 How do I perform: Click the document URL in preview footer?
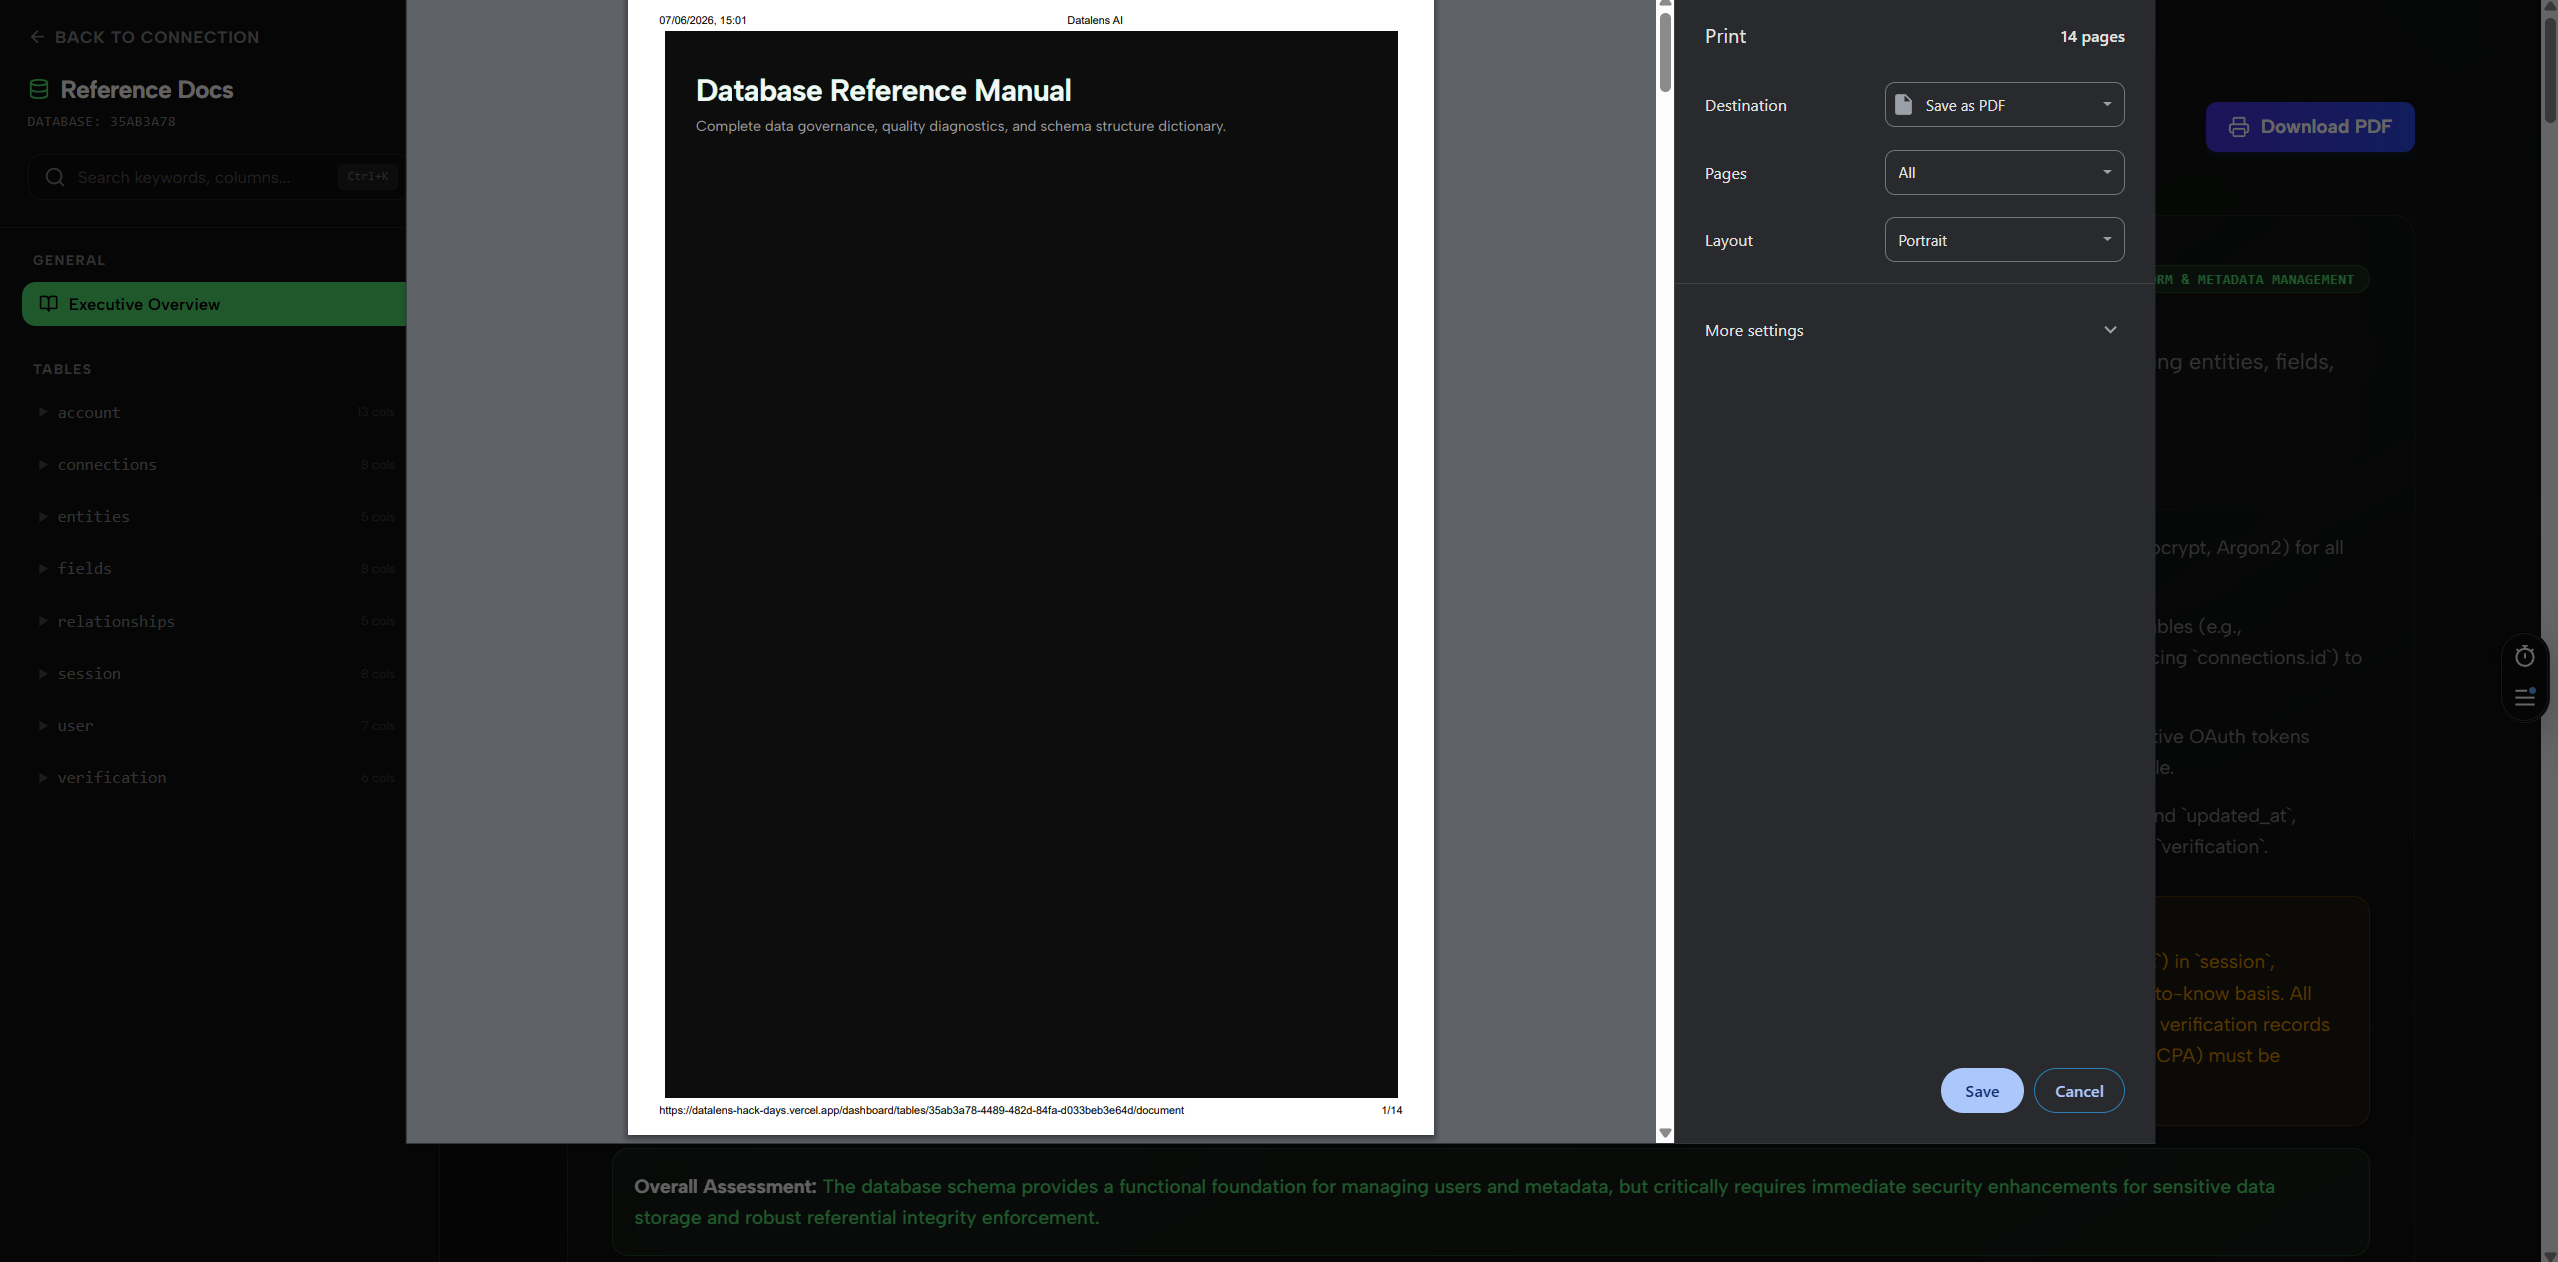921,1110
